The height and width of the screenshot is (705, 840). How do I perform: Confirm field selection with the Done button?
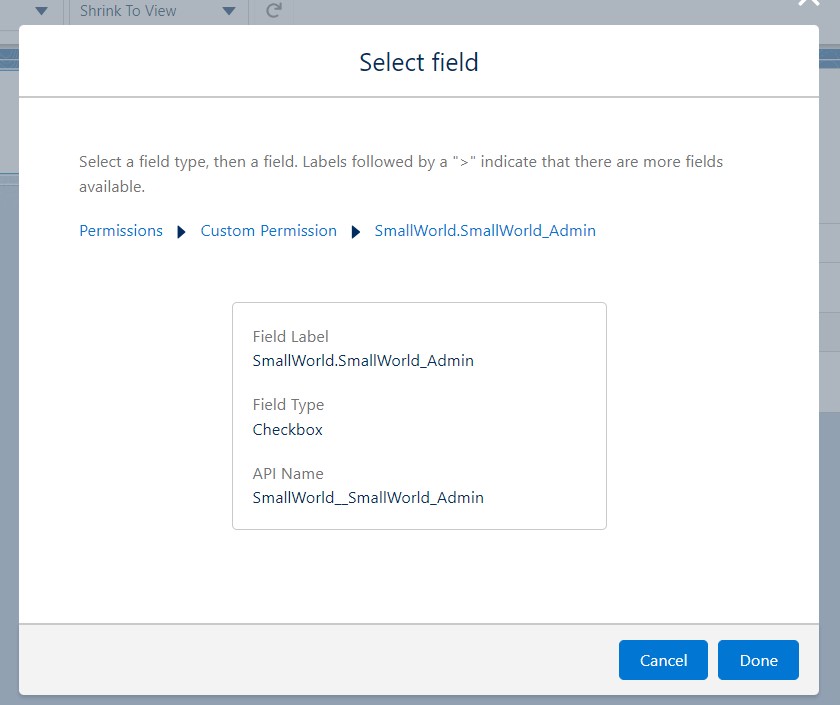tap(758, 660)
